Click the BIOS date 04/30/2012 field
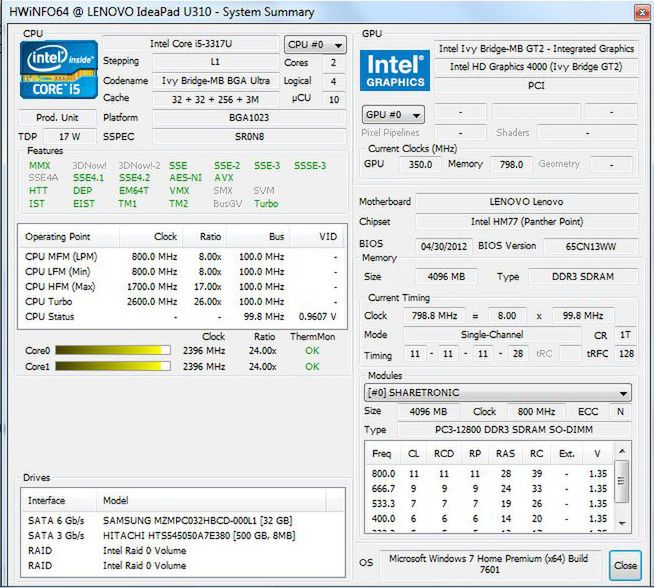Screen dimensions: 654x588 pyautogui.click(x=444, y=246)
